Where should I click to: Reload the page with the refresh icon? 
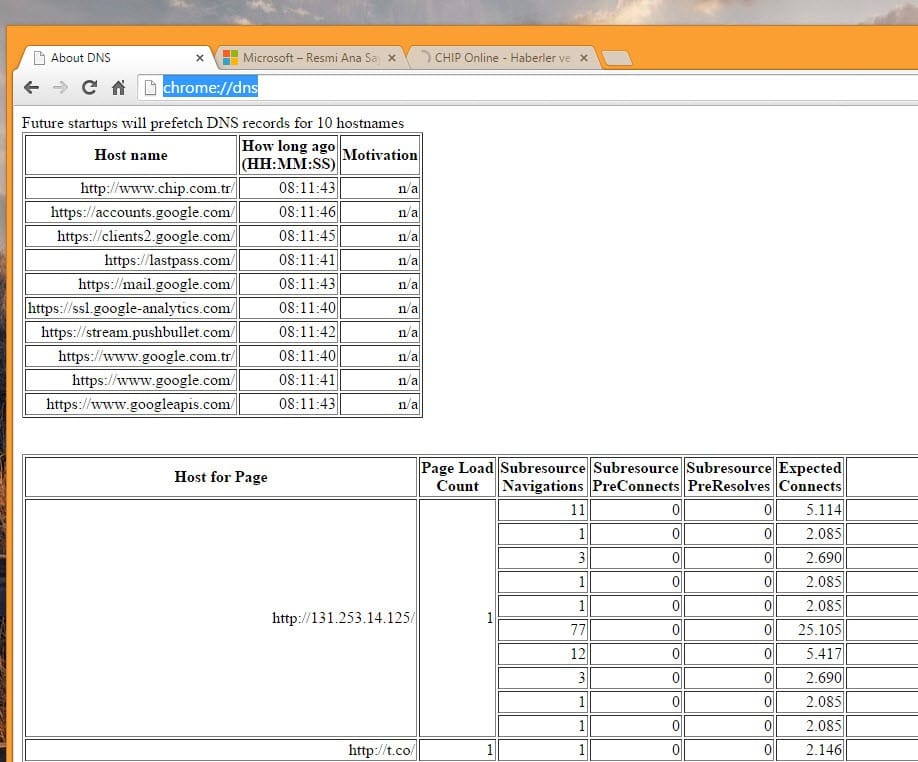coord(89,88)
